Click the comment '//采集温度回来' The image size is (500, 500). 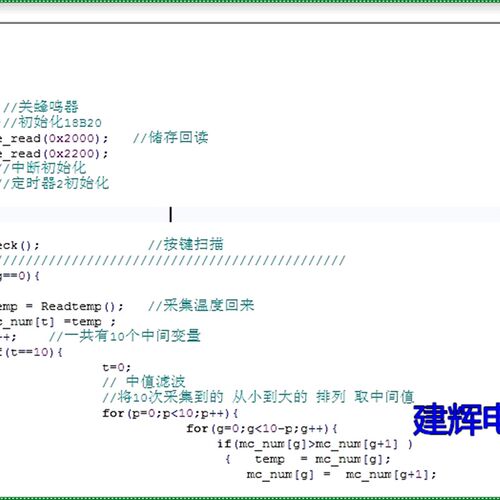[x=201, y=306]
